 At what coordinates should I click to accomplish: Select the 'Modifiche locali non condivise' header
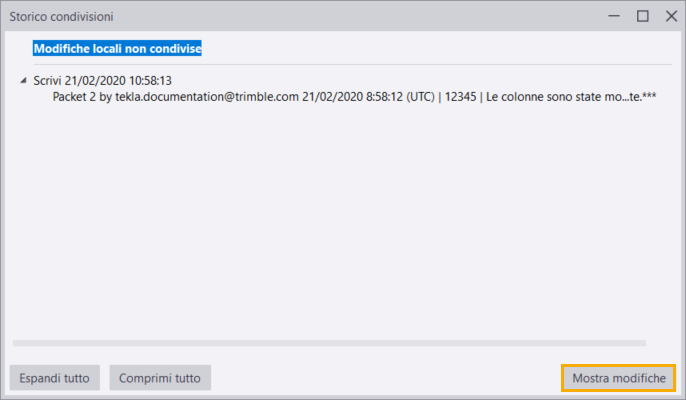118,48
